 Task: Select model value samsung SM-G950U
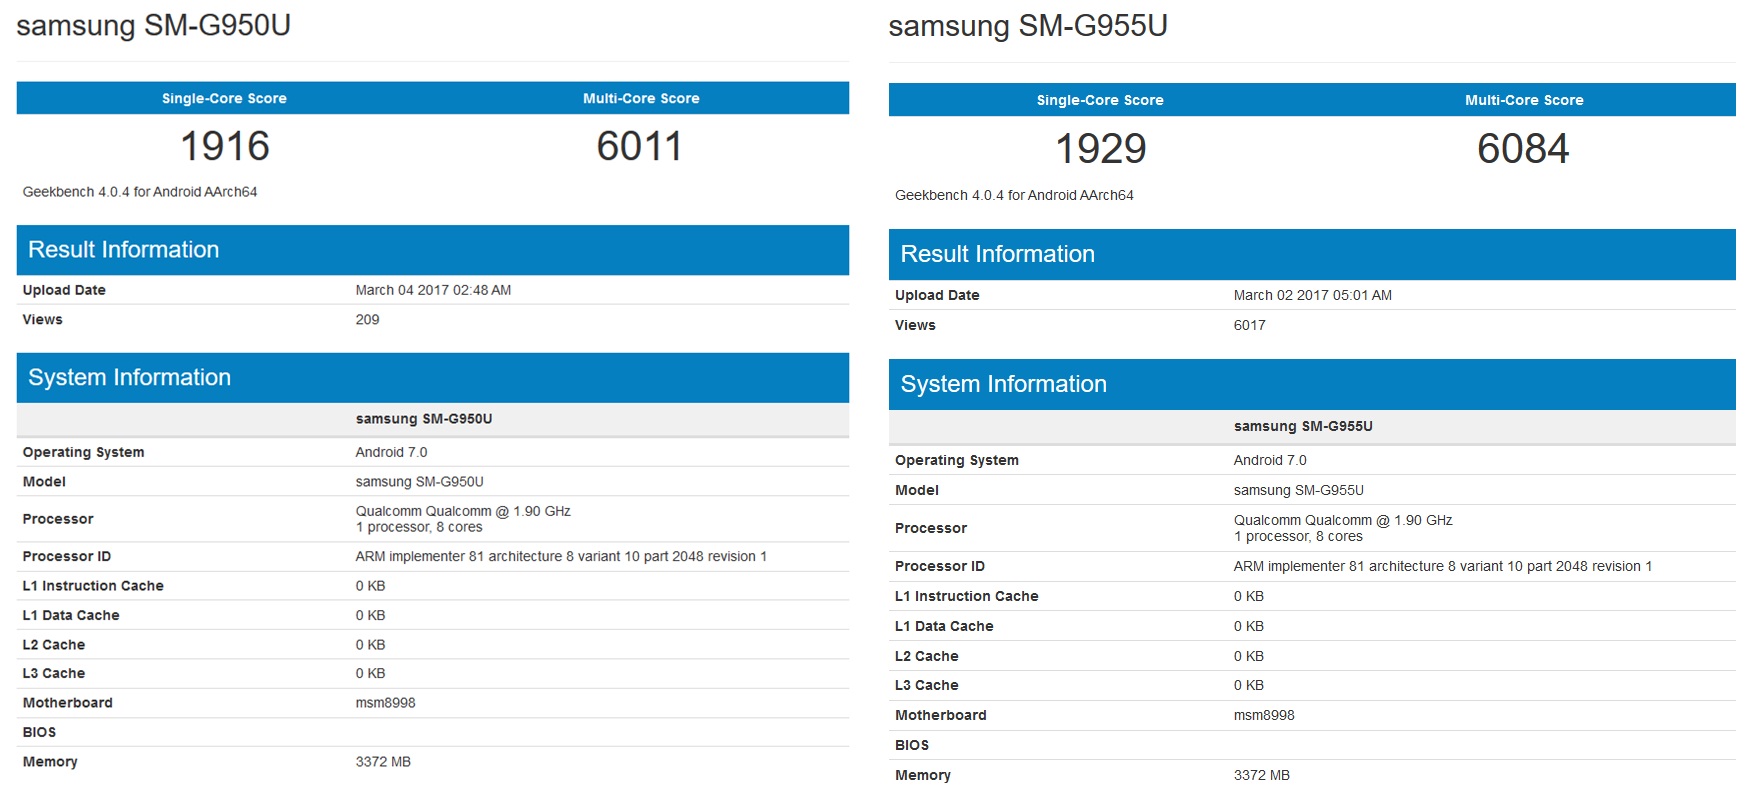[419, 482]
